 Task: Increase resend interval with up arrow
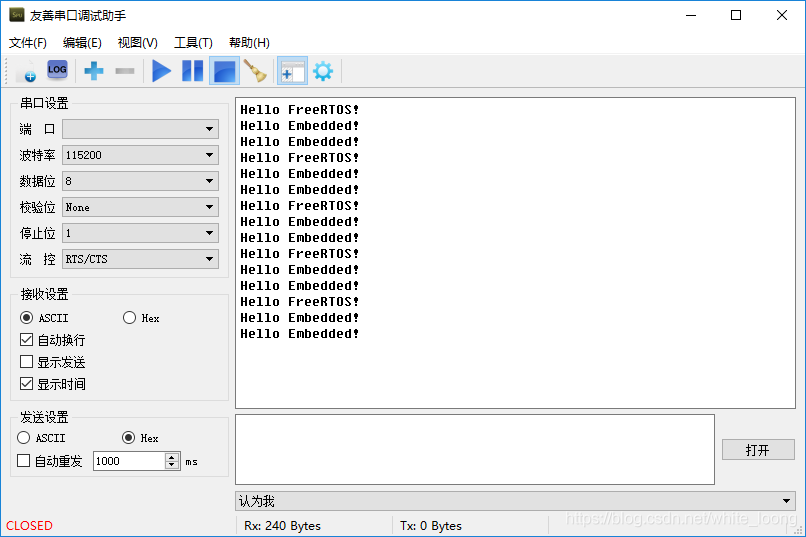click(172, 457)
